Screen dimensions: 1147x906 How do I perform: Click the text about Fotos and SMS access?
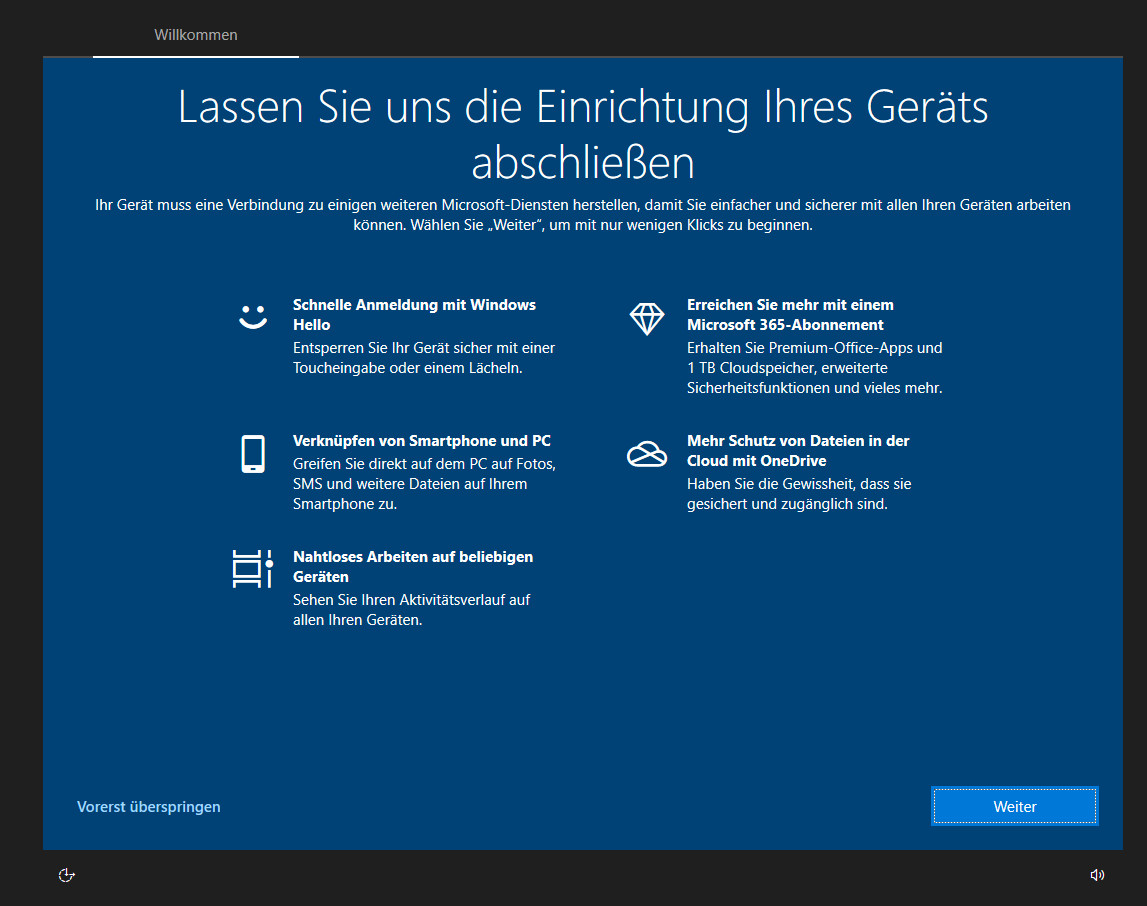pyautogui.click(x=424, y=484)
